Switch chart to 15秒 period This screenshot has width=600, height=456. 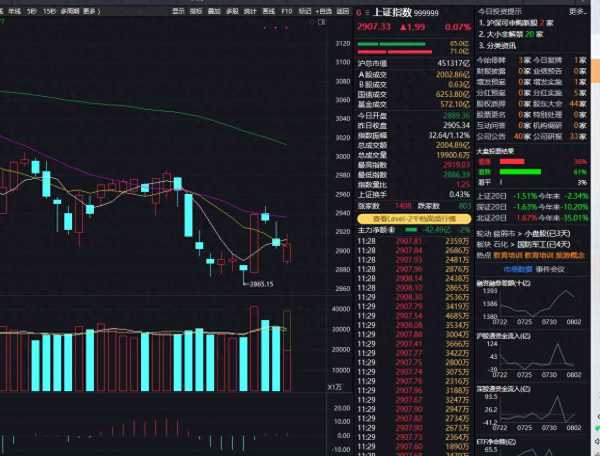(x=49, y=11)
